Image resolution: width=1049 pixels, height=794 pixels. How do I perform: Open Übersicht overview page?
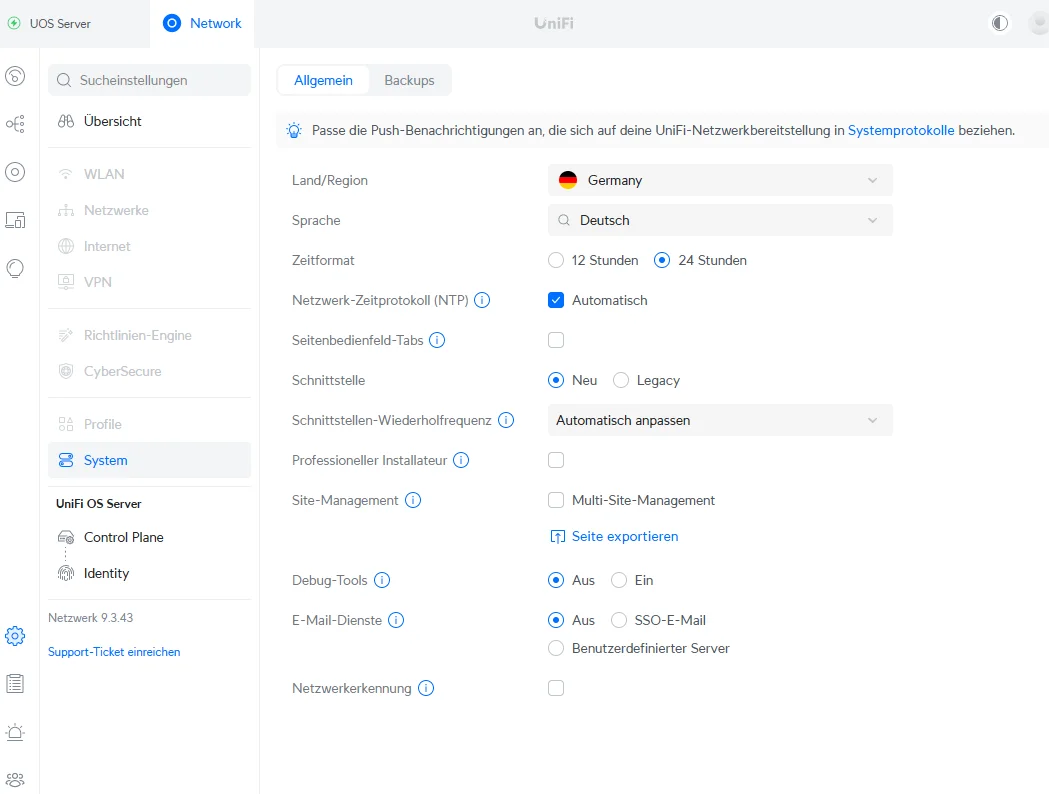149,121
